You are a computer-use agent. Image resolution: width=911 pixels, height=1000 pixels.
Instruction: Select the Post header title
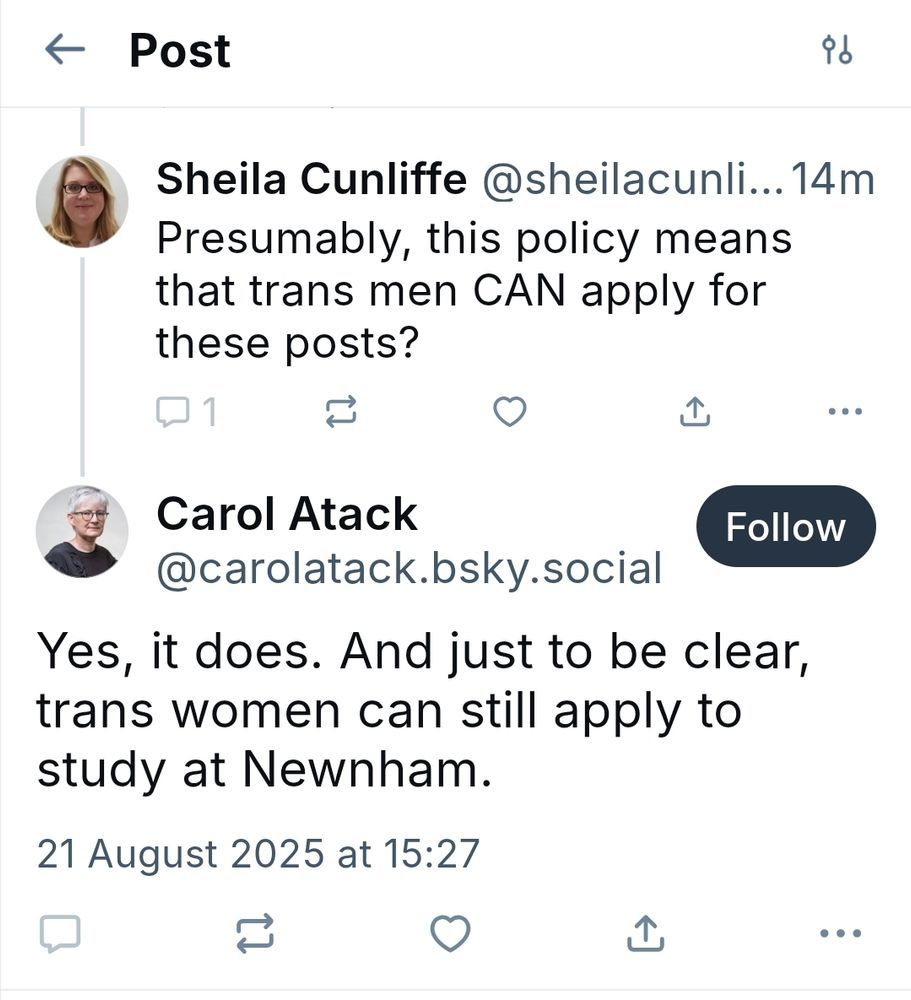(180, 51)
